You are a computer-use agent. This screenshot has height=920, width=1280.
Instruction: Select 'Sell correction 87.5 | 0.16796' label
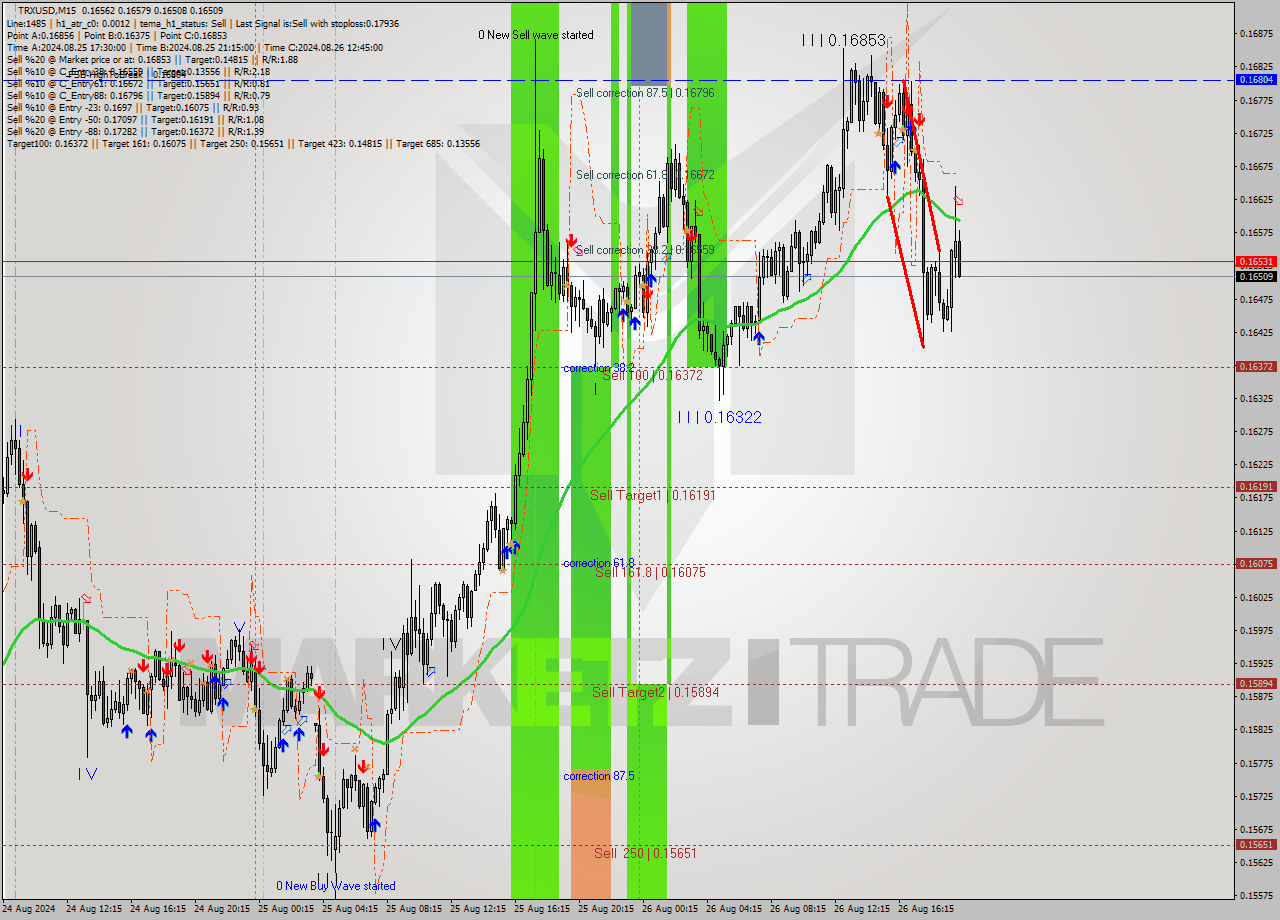(x=645, y=93)
